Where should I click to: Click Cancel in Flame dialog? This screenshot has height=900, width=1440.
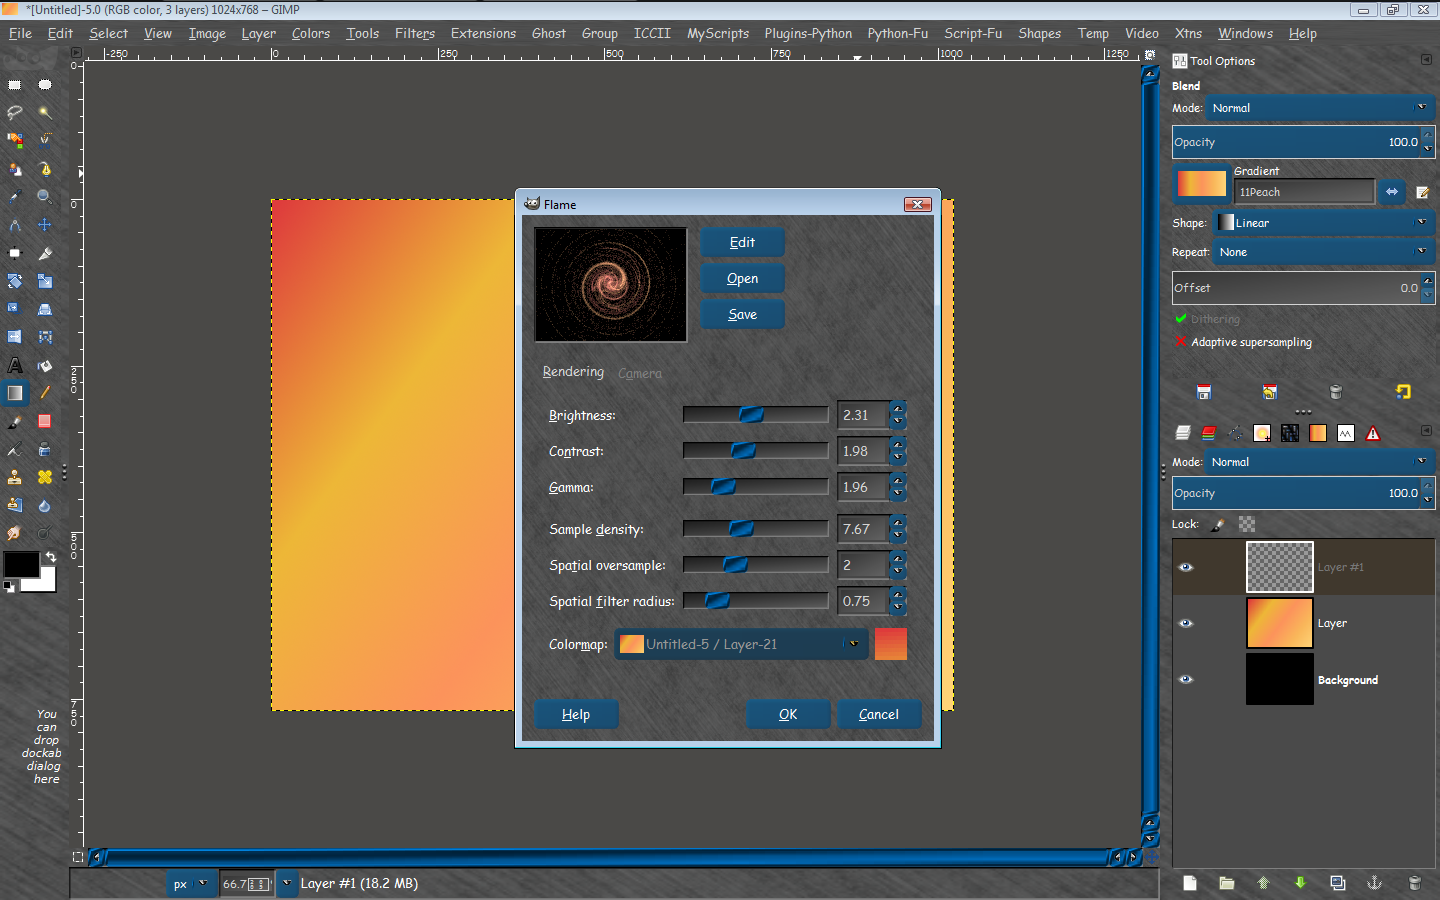pos(878,714)
